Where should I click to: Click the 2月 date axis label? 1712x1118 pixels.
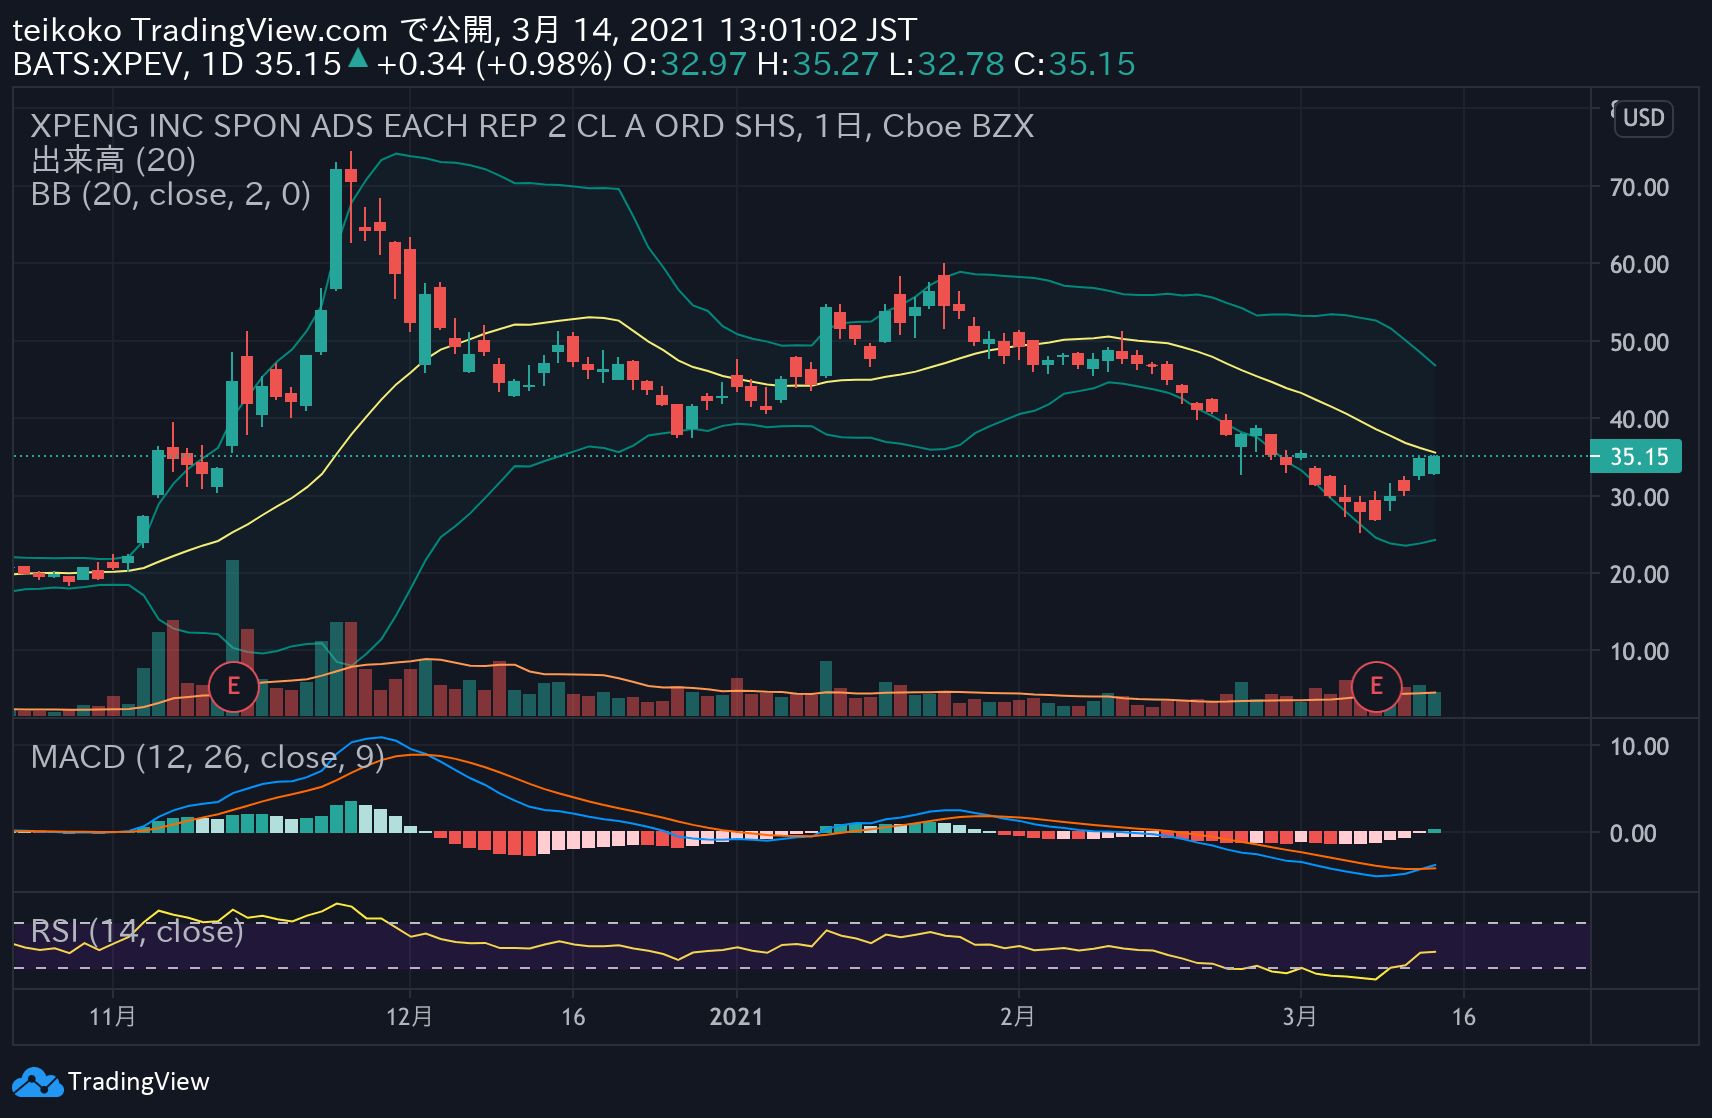coord(1018,1017)
